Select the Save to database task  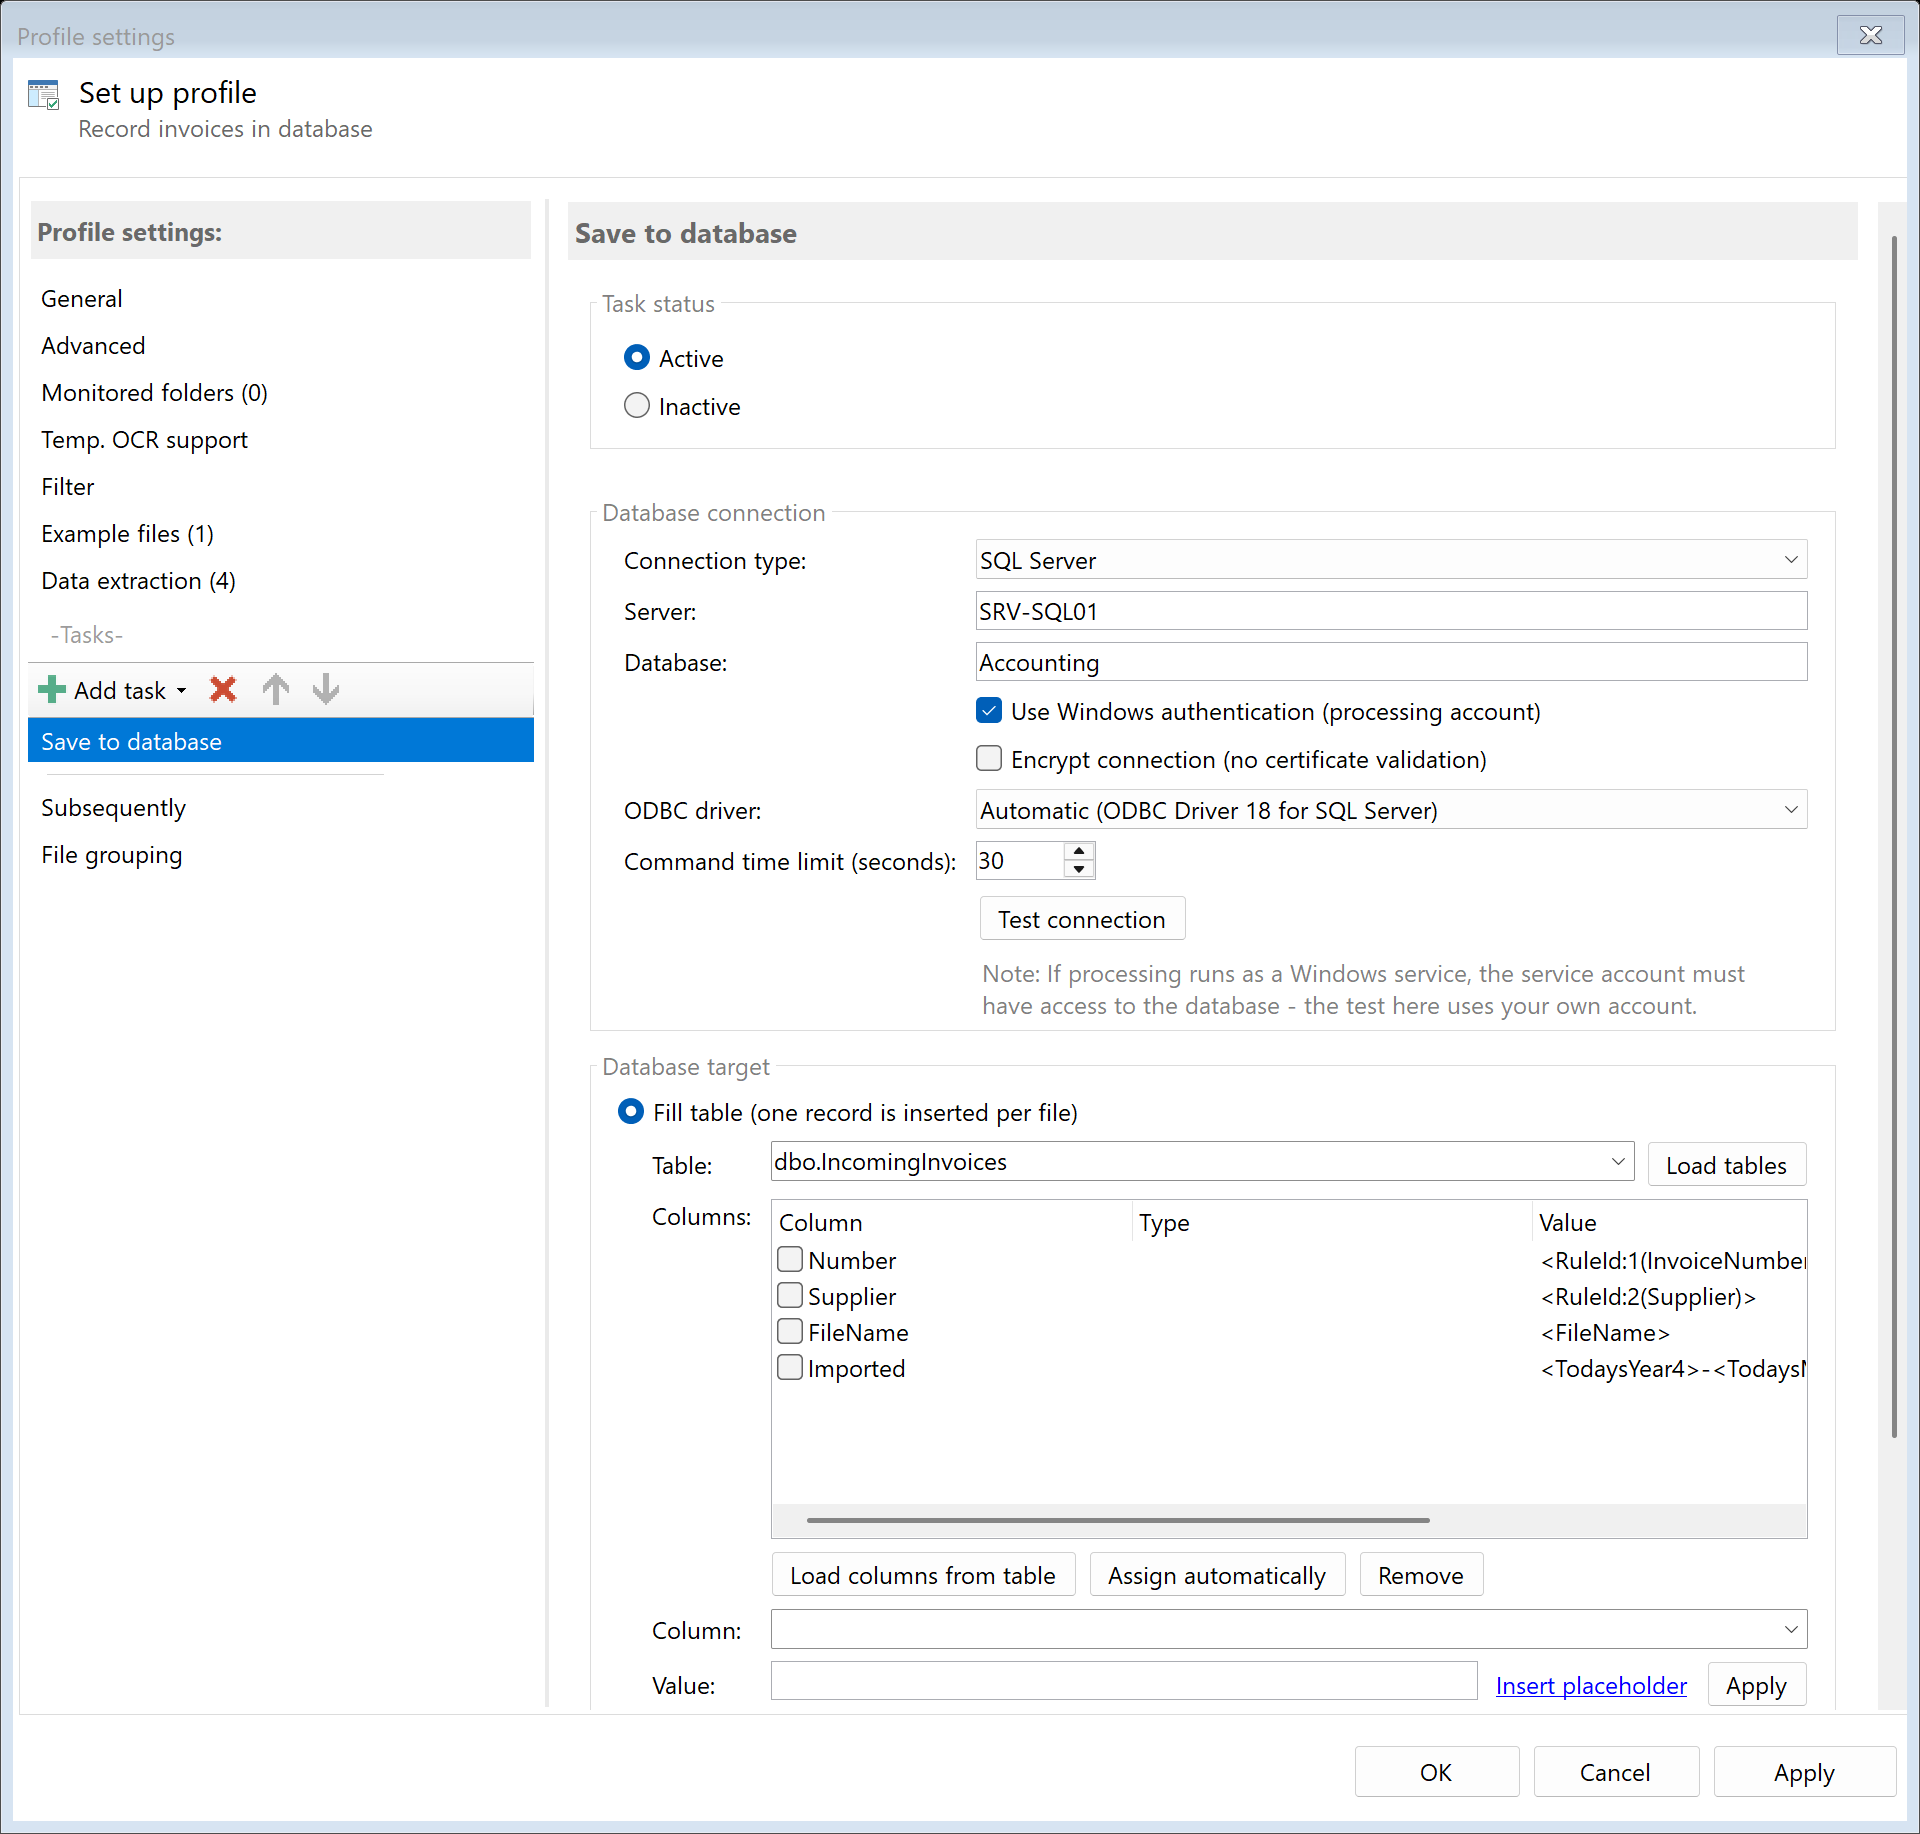281,741
